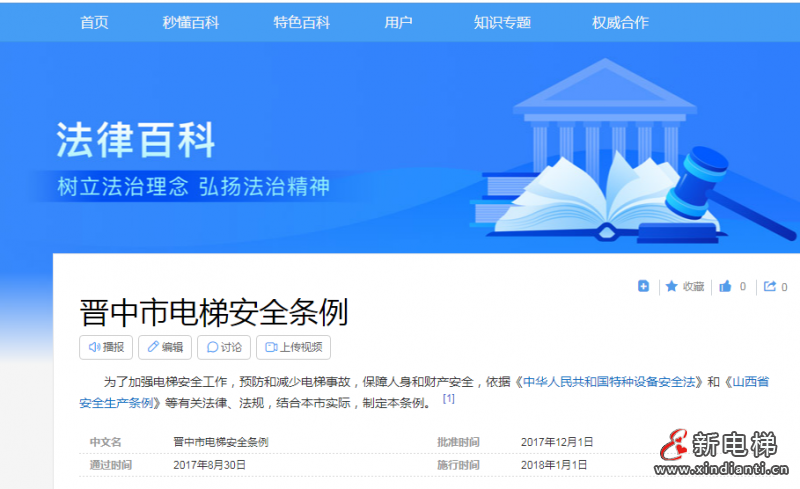Click the blue plus add icon
800x489 pixels.
pos(643,286)
